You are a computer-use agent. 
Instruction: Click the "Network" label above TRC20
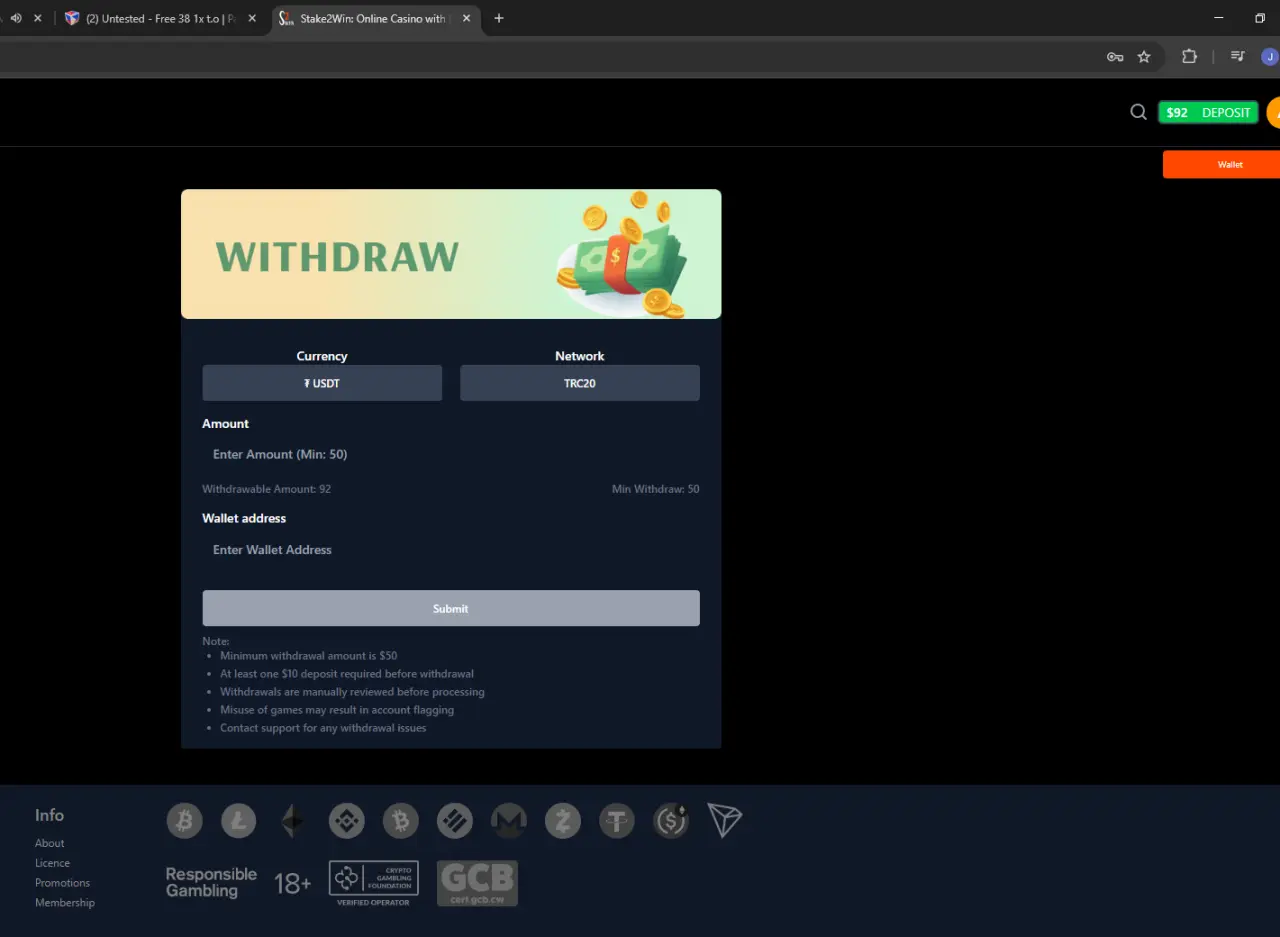pyautogui.click(x=580, y=356)
